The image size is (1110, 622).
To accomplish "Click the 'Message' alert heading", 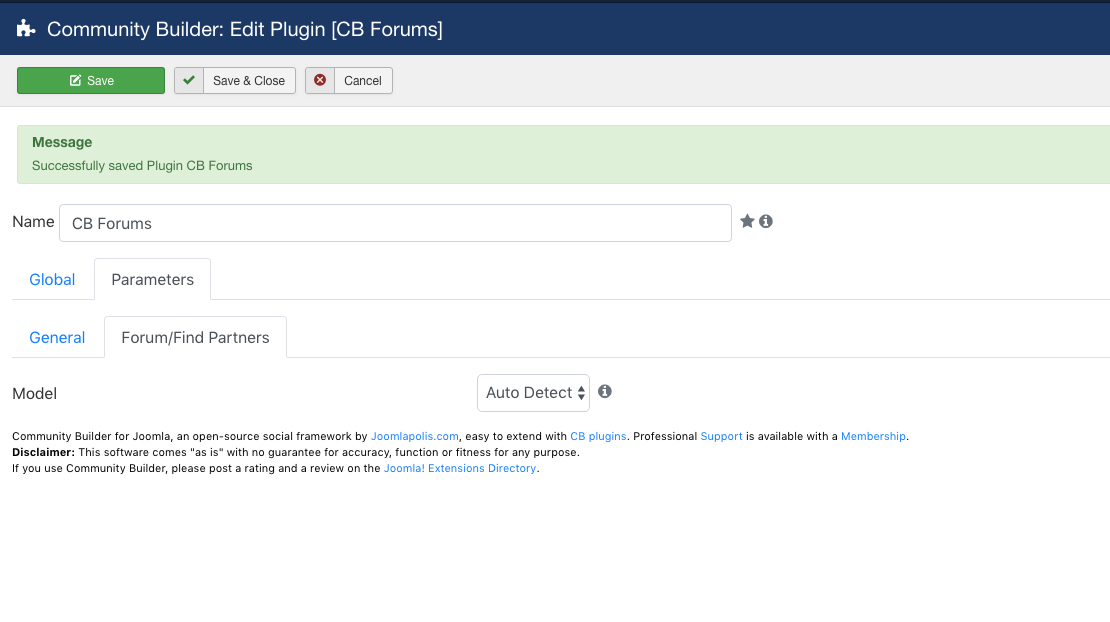I will point(62,142).
